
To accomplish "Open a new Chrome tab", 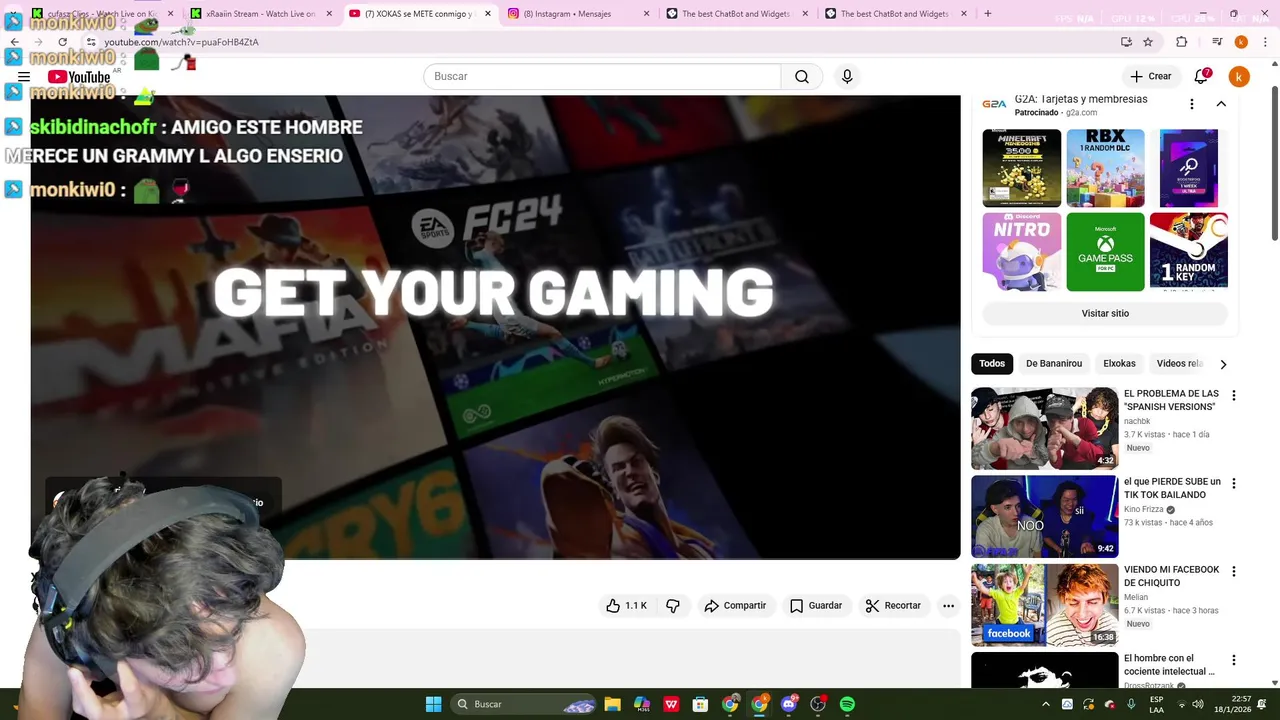I will coord(988,14).
